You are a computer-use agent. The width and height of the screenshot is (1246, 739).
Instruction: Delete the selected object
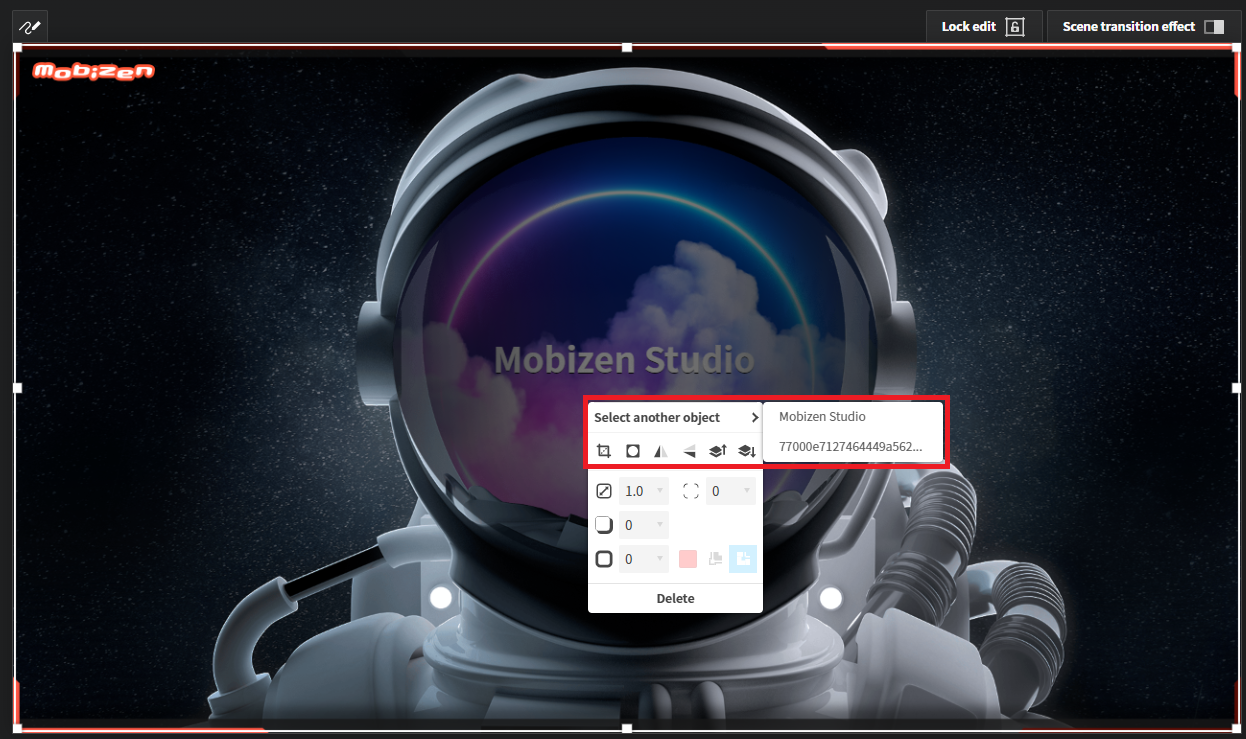click(x=675, y=598)
